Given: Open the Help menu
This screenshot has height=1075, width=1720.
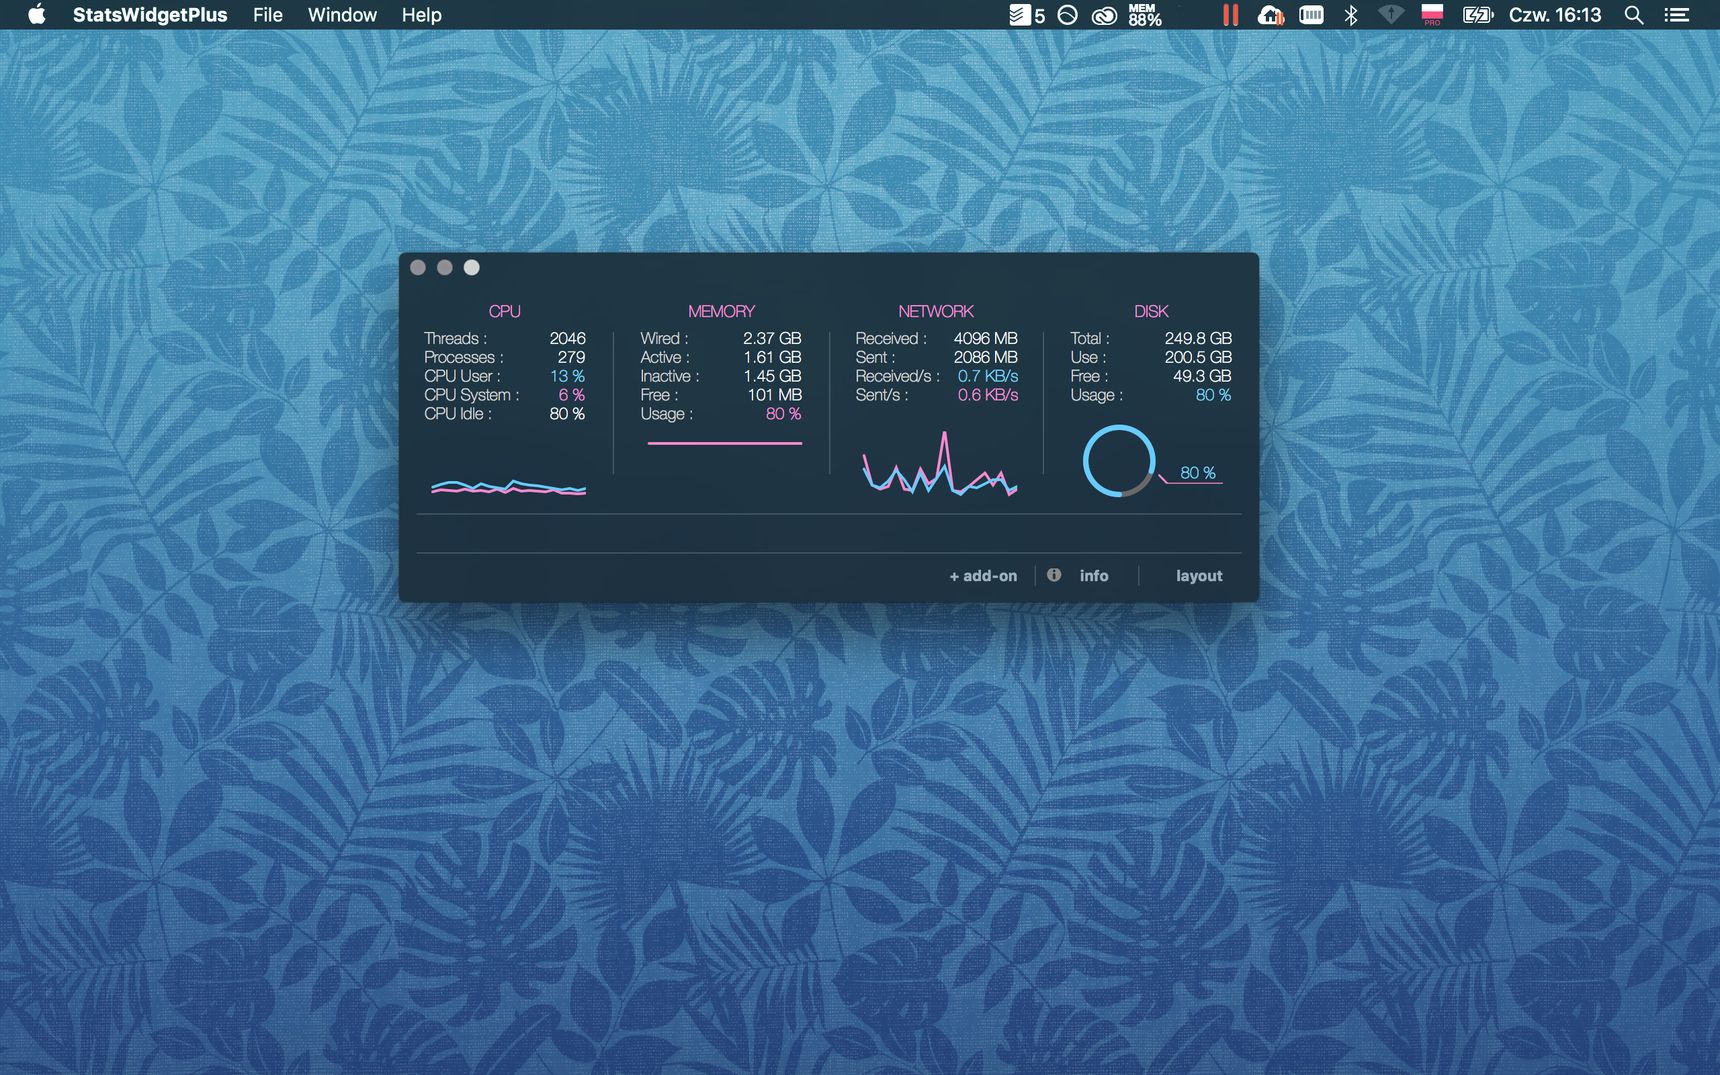Looking at the screenshot, I should pyautogui.click(x=421, y=15).
